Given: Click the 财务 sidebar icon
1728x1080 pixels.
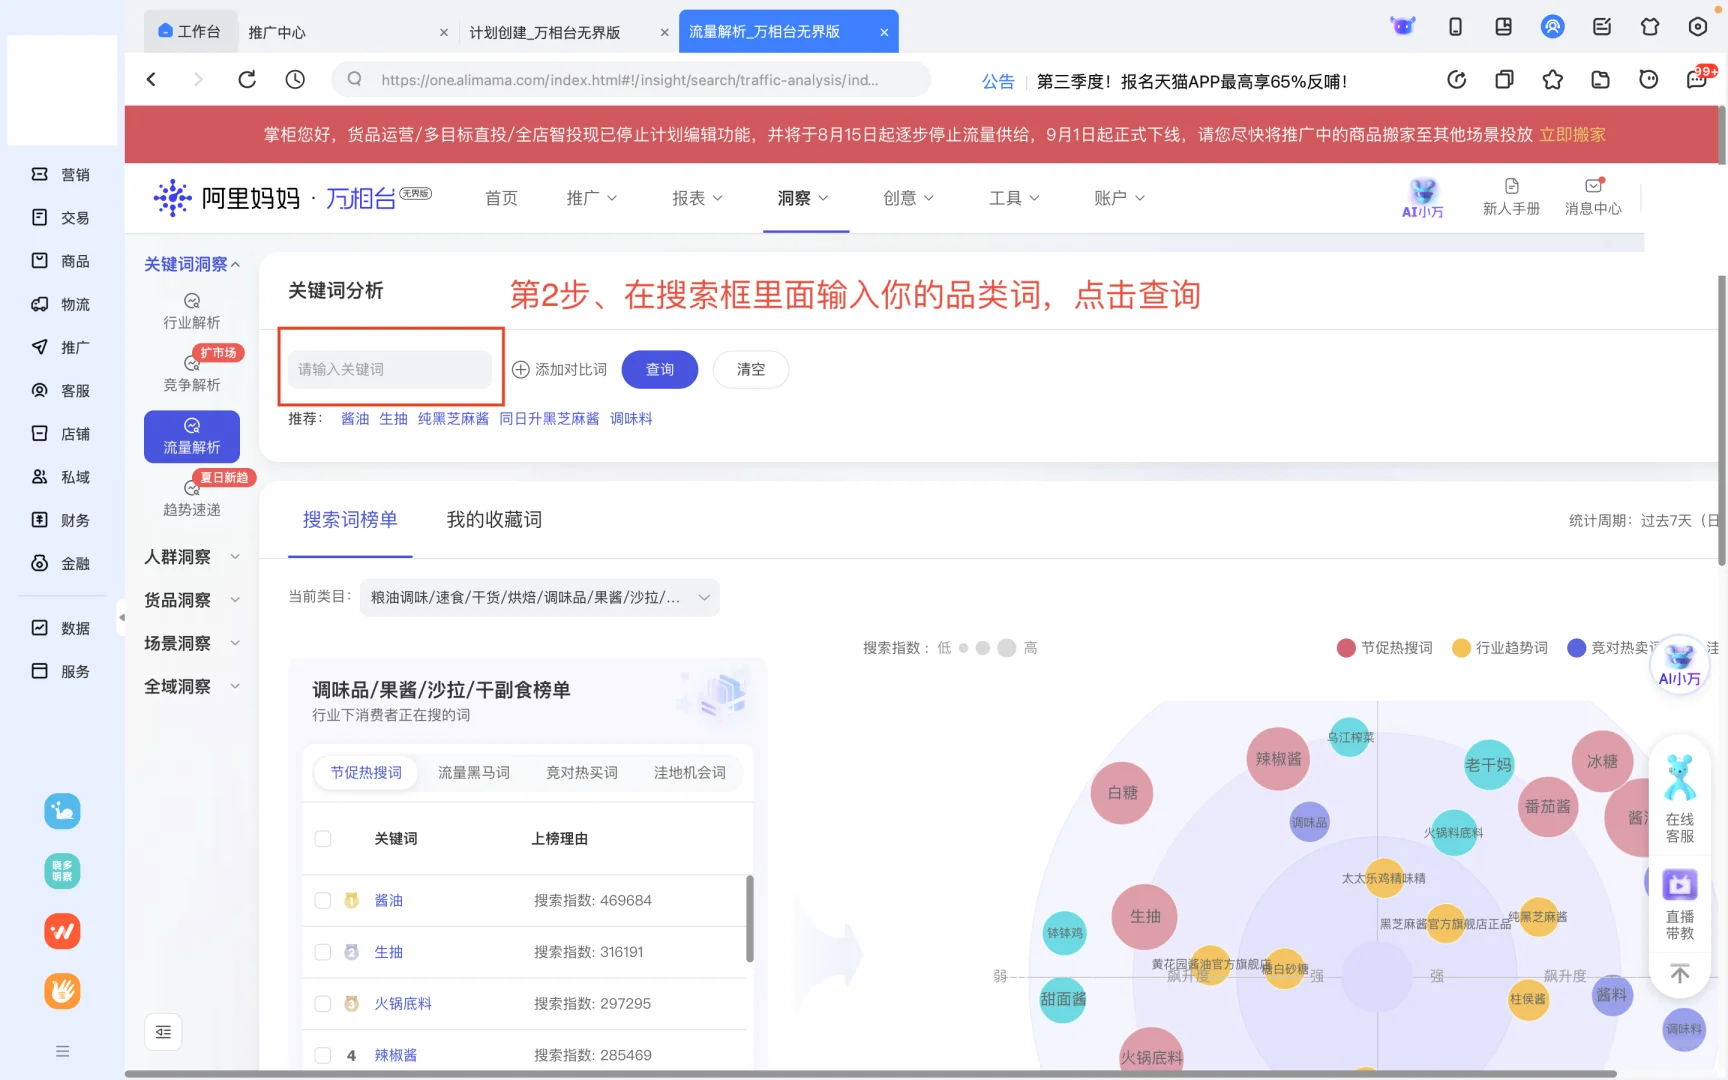Looking at the screenshot, I should click(x=62, y=520).
